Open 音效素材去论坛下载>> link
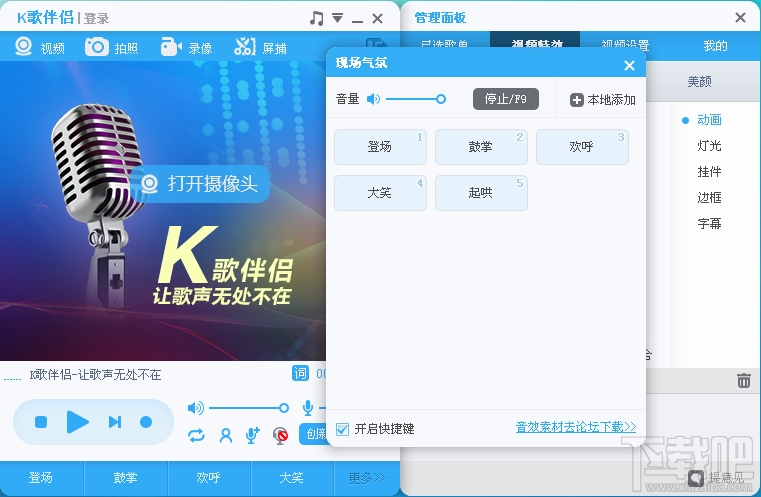Image resolution: width=761 pixels, height=497 pixels. click(x=576, y=427)
